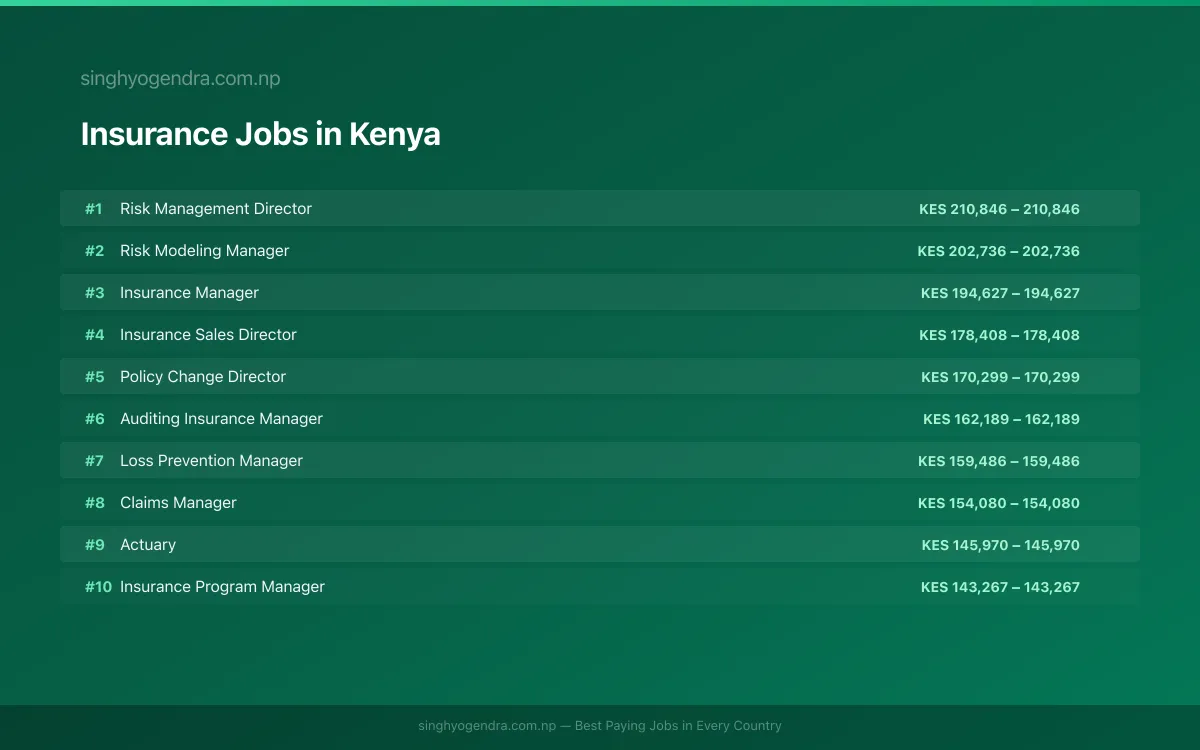Click salary 'KES 178,408 – 178,408'
Screen dimensions: 1200x750
[x=999, y=335]
